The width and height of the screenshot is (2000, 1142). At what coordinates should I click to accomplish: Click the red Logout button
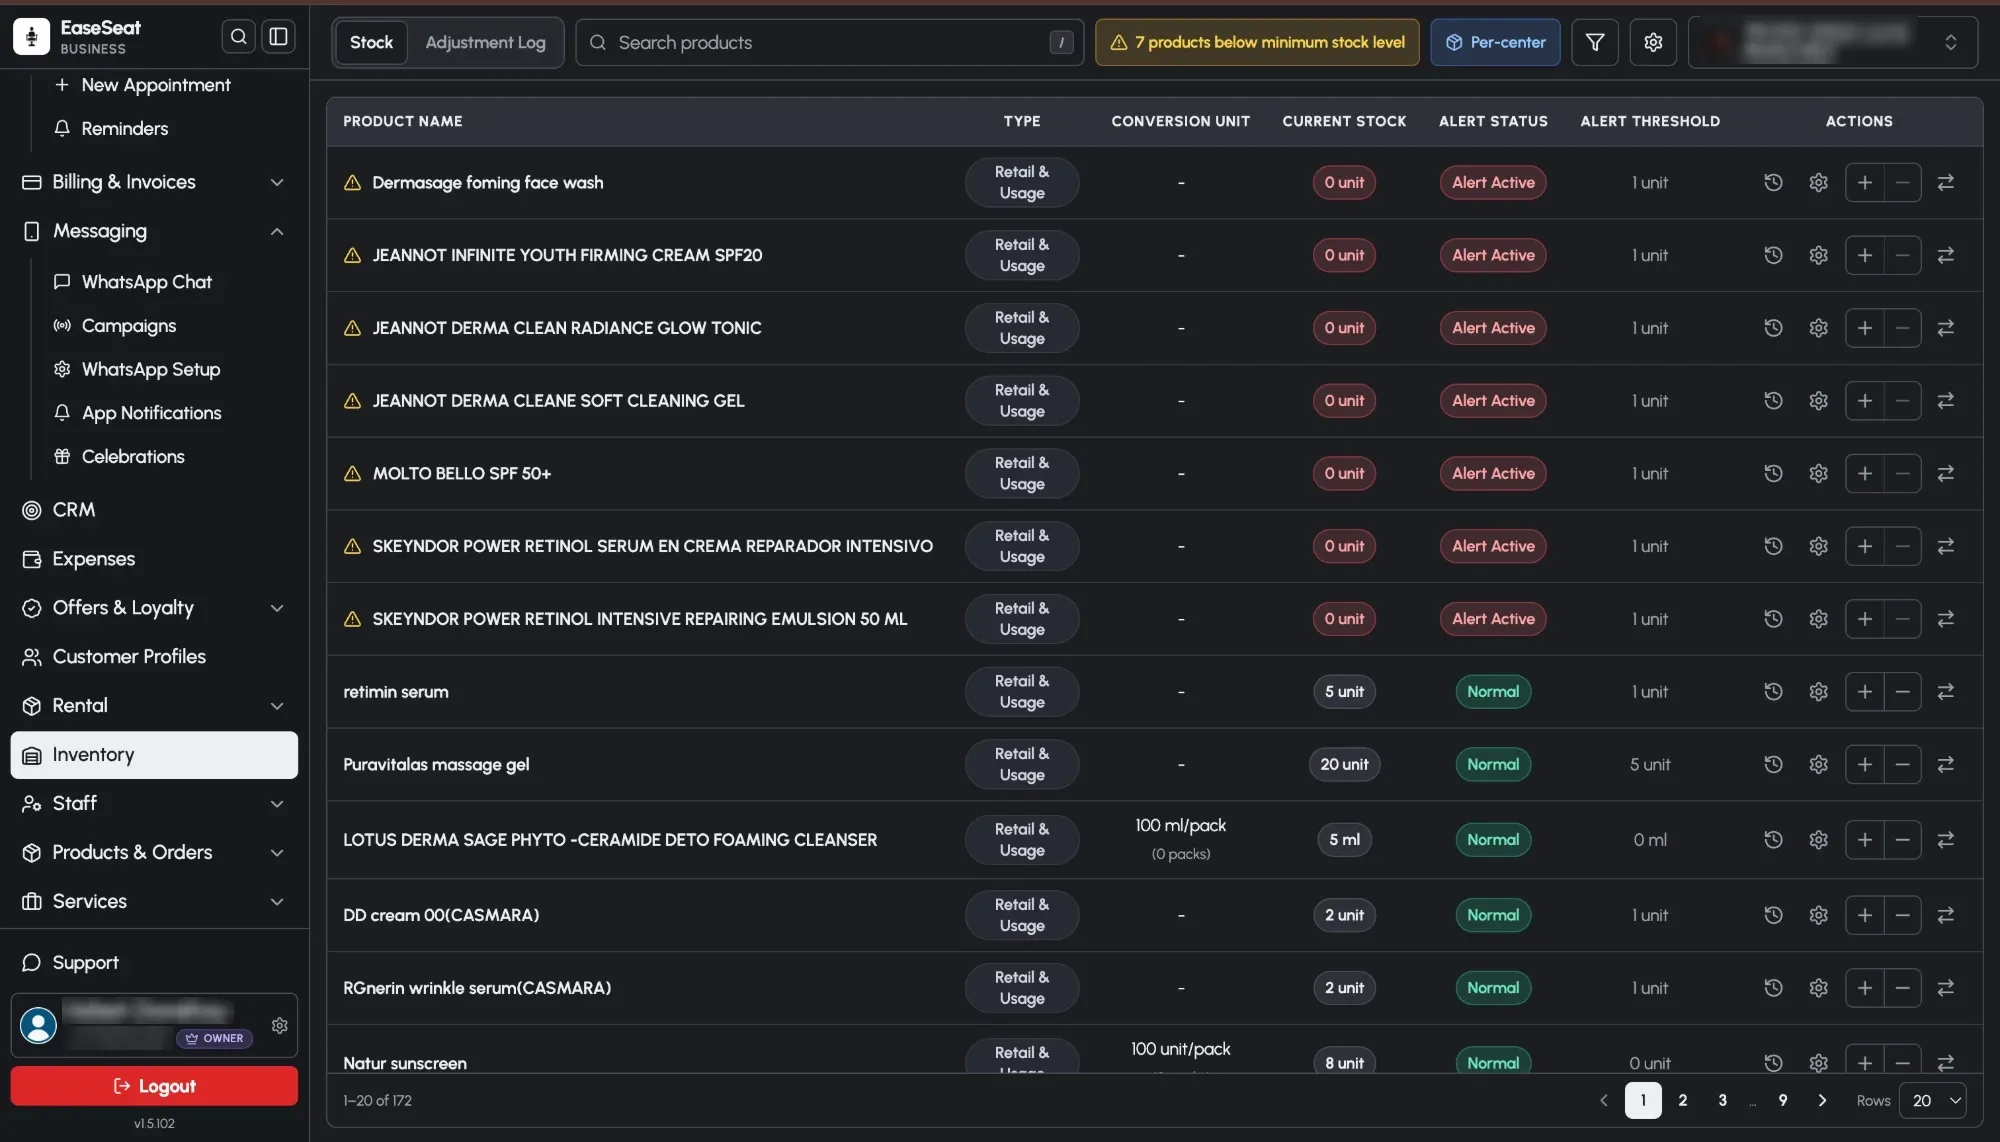[x=154, y=1086]
